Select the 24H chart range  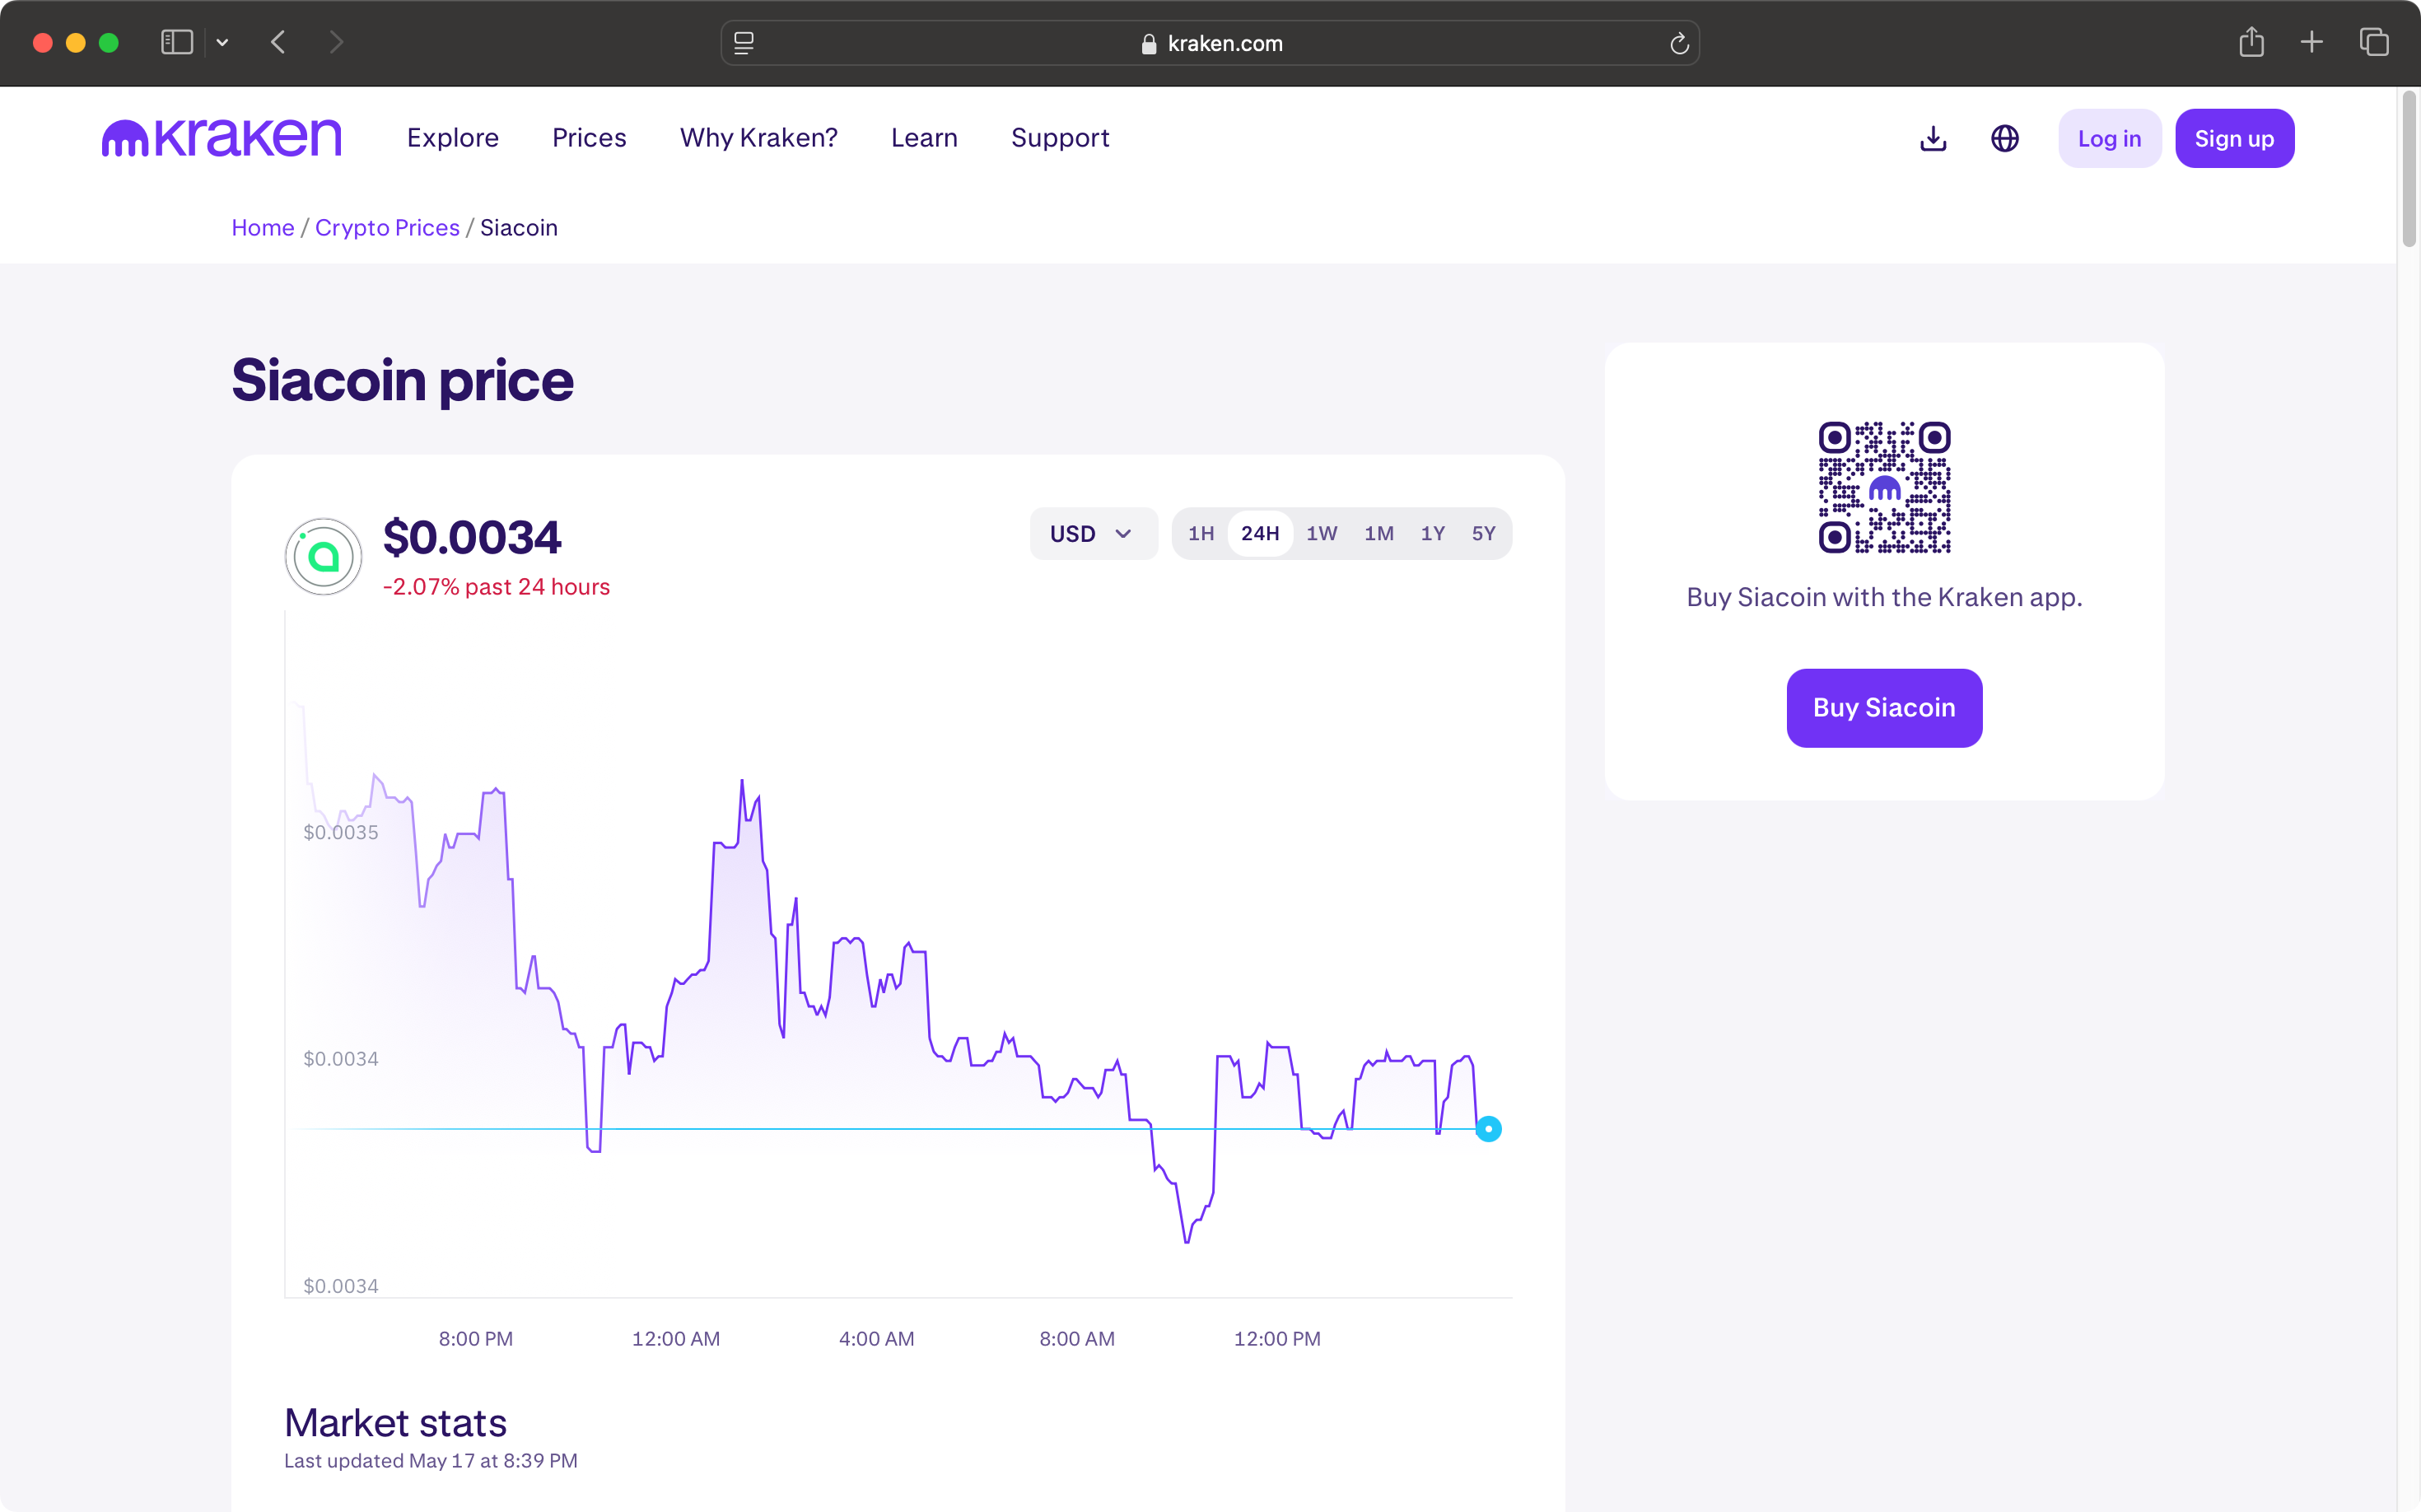point(1260,533)
